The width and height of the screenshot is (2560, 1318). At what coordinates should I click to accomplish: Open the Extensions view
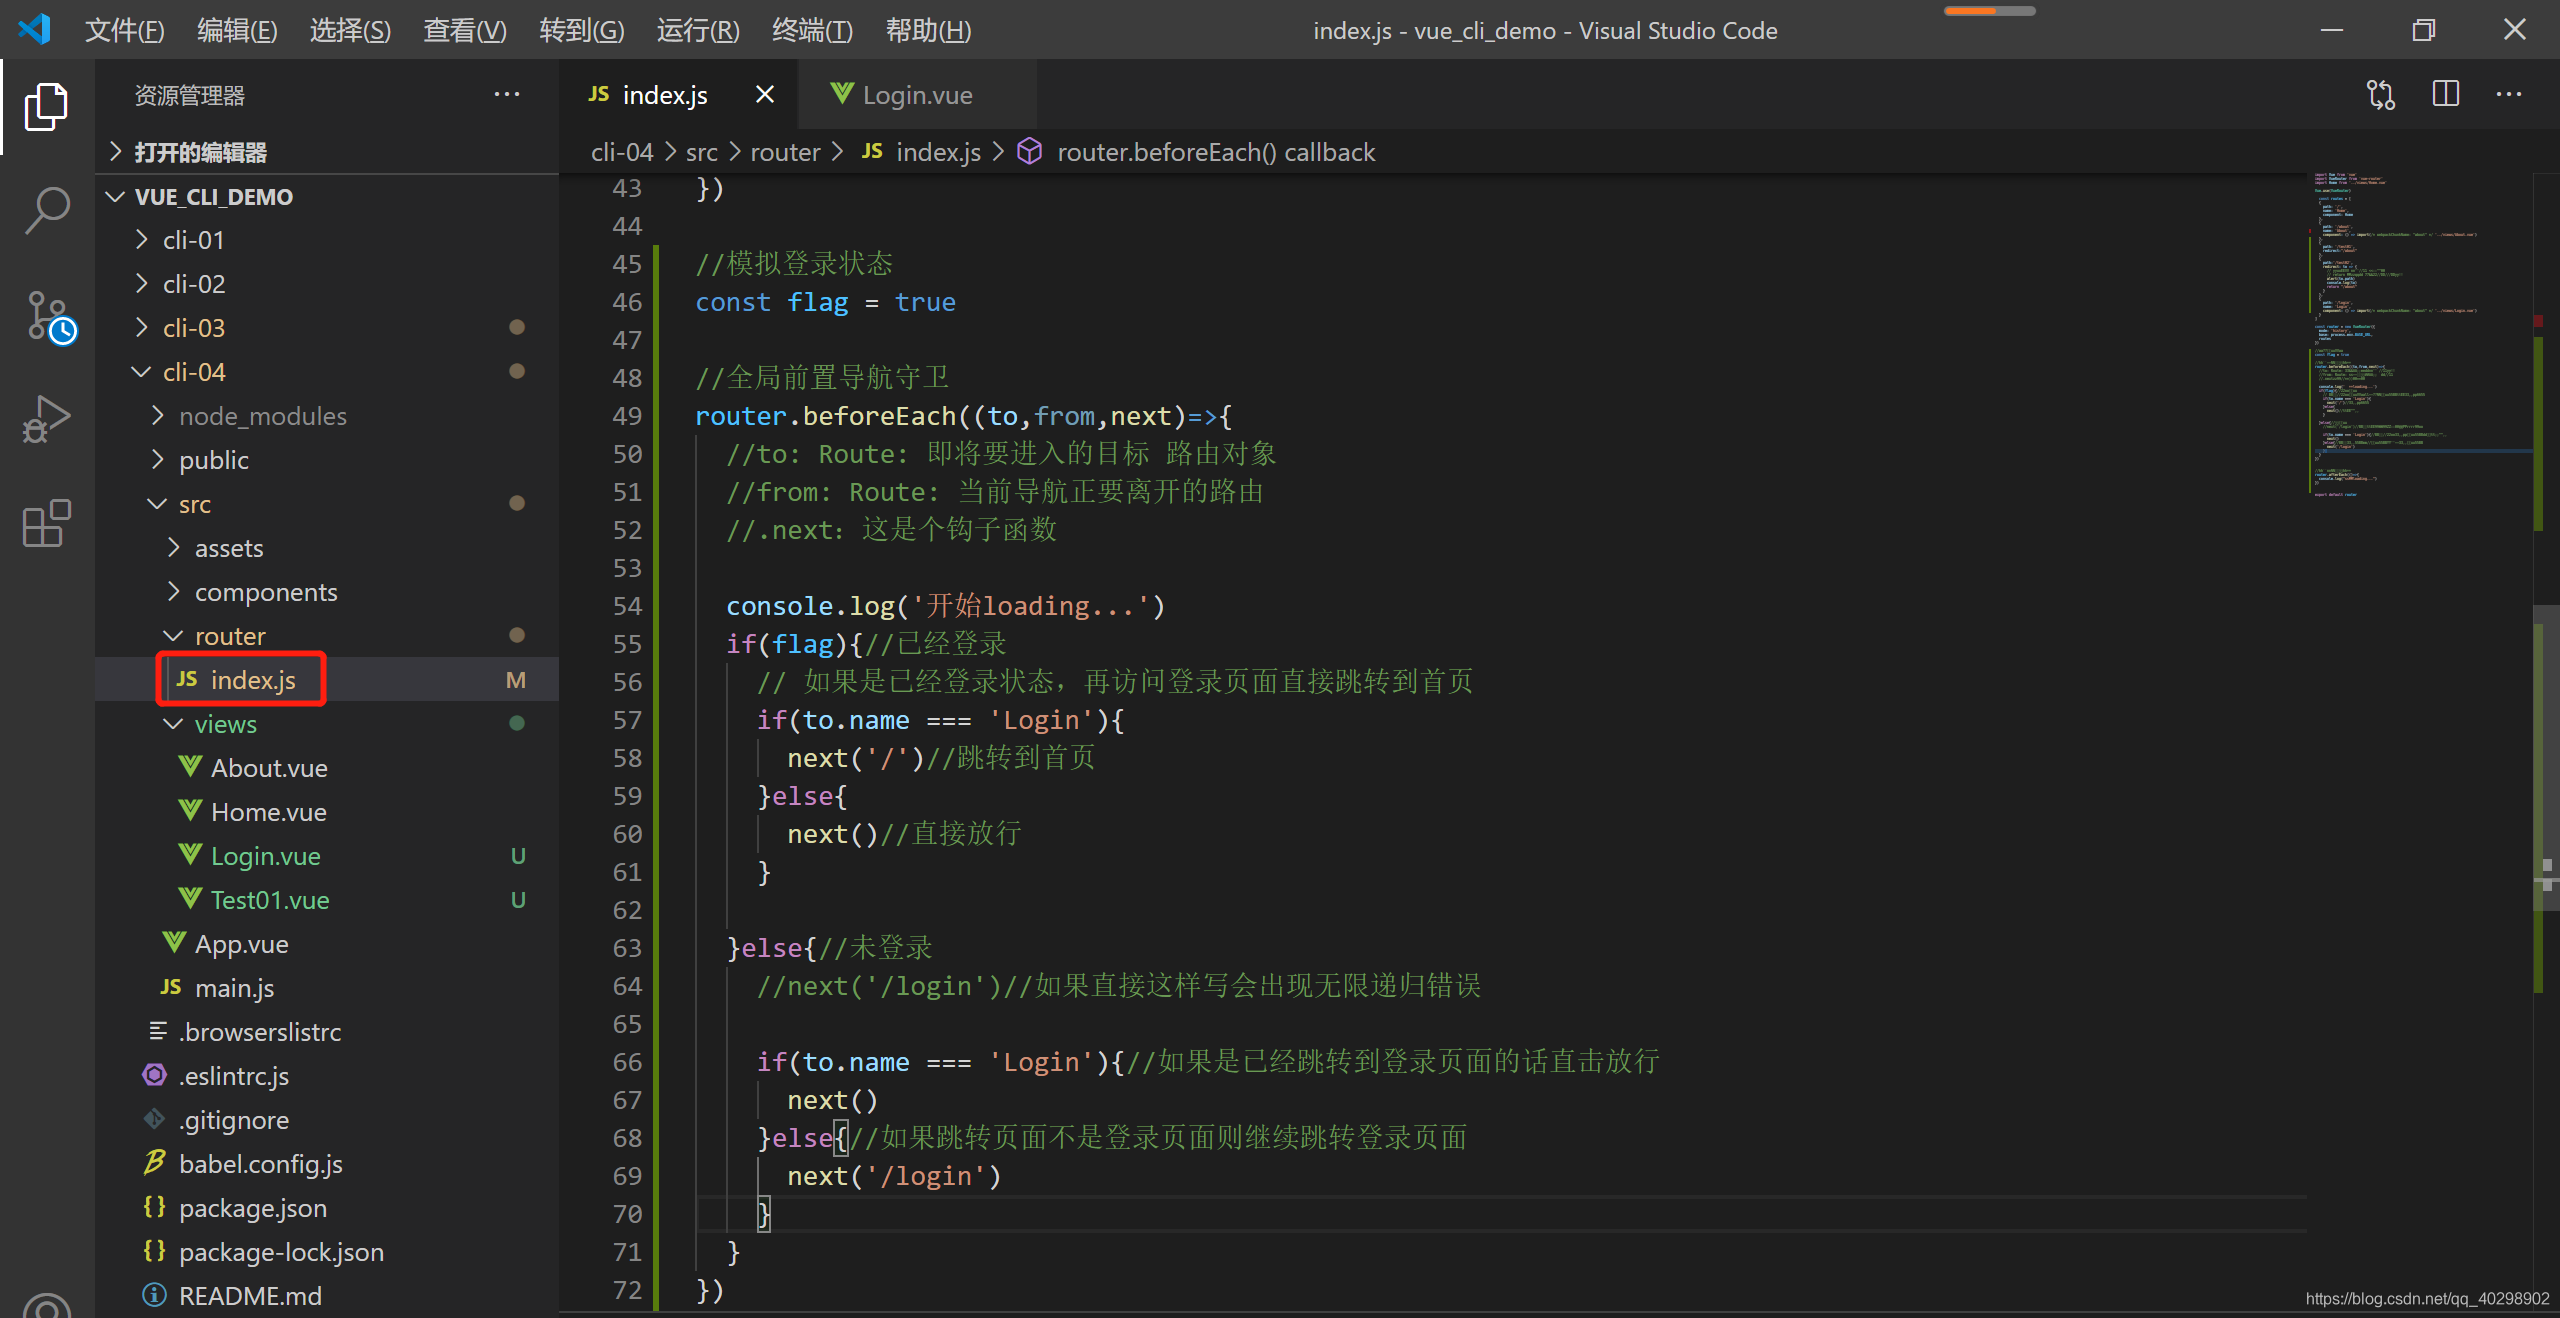point(46,523)
